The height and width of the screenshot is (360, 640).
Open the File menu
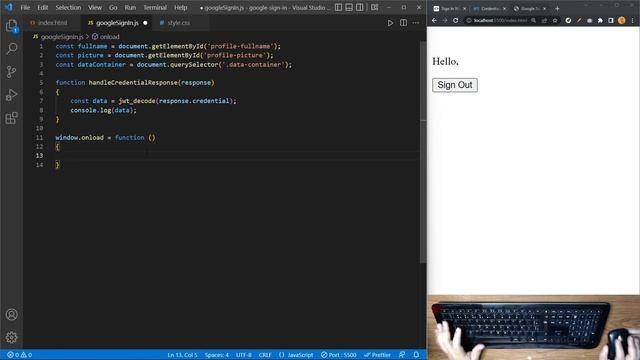pyautogui.click(x=25, y=7)
